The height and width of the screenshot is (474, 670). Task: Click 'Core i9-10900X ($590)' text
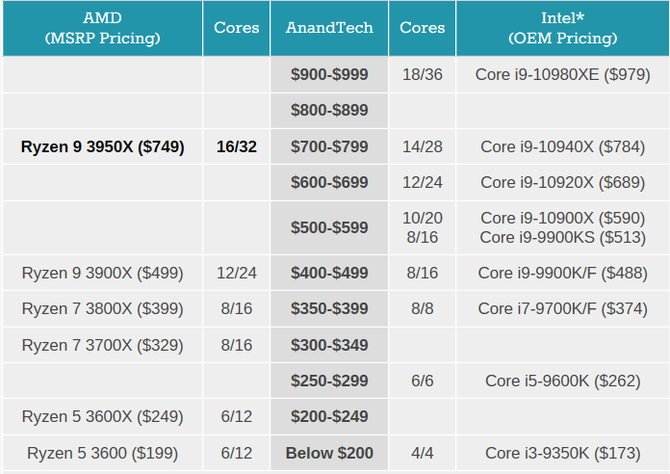(x=562, y=218)
